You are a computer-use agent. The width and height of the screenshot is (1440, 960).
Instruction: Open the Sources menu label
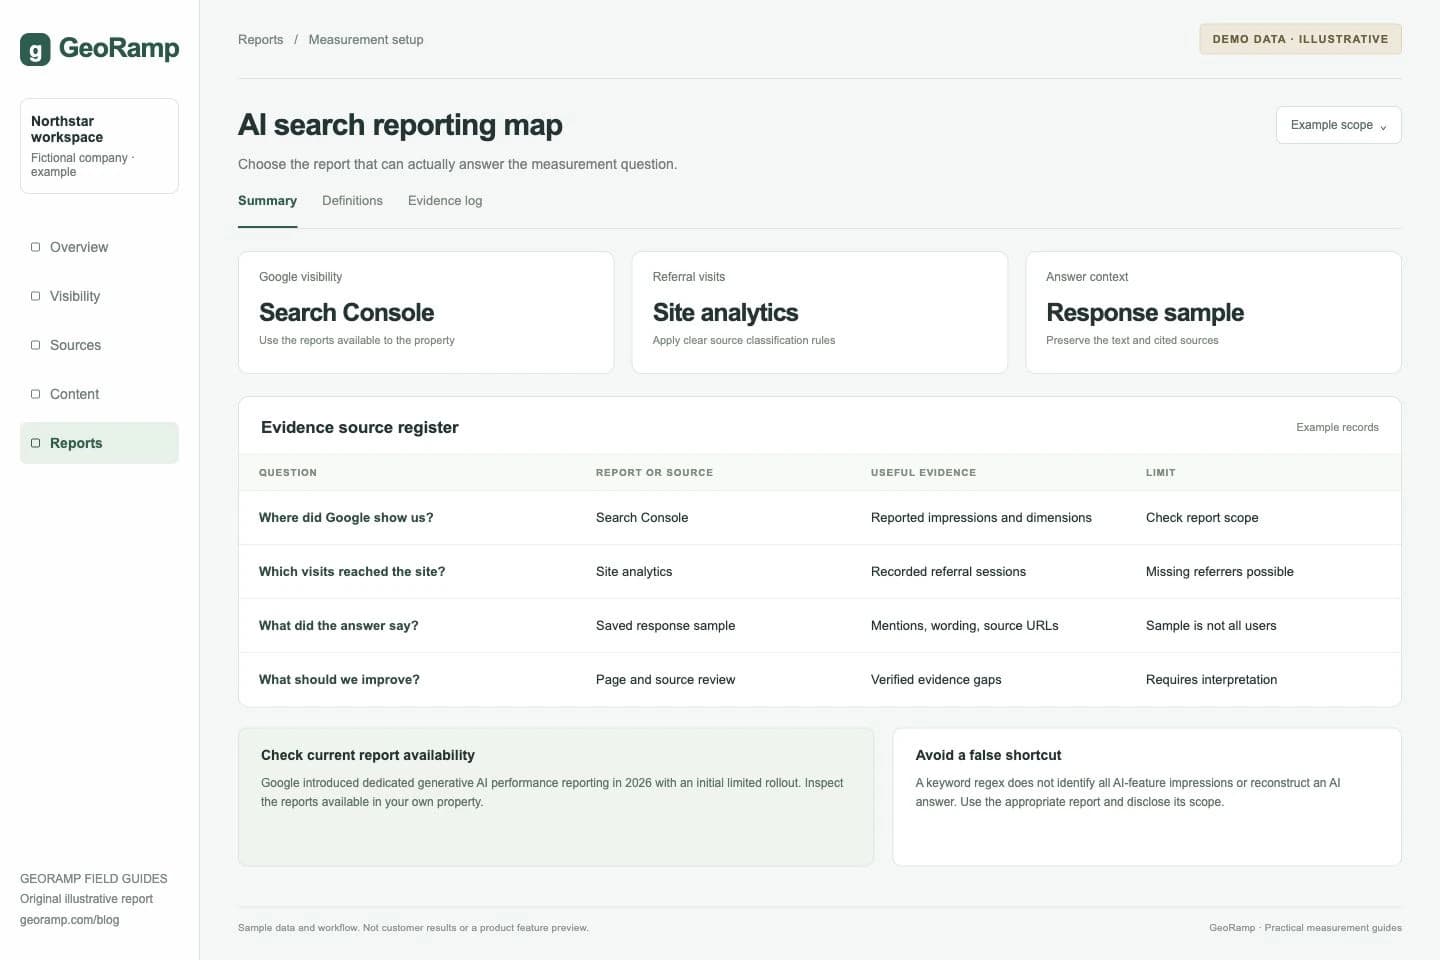pos(75,345)
